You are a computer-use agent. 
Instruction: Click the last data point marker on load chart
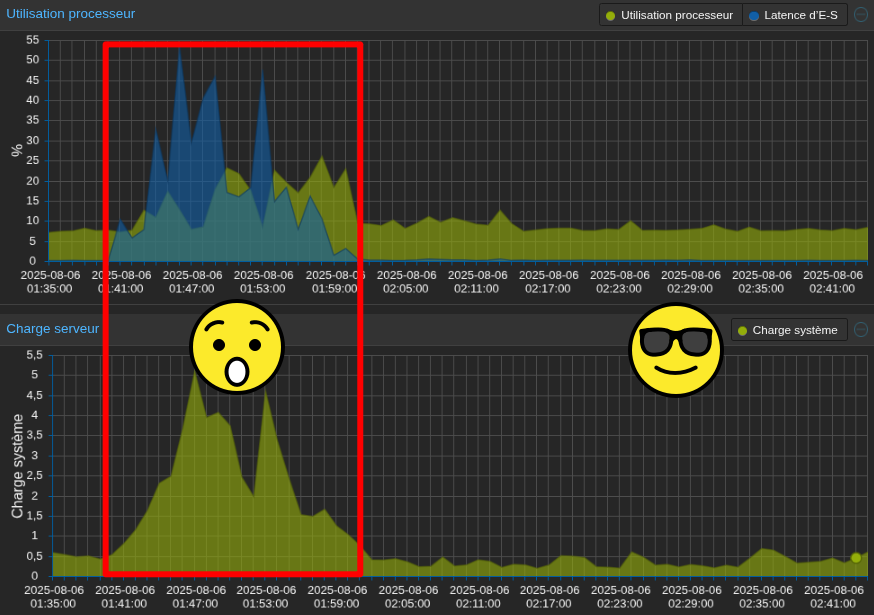(856, 558)
